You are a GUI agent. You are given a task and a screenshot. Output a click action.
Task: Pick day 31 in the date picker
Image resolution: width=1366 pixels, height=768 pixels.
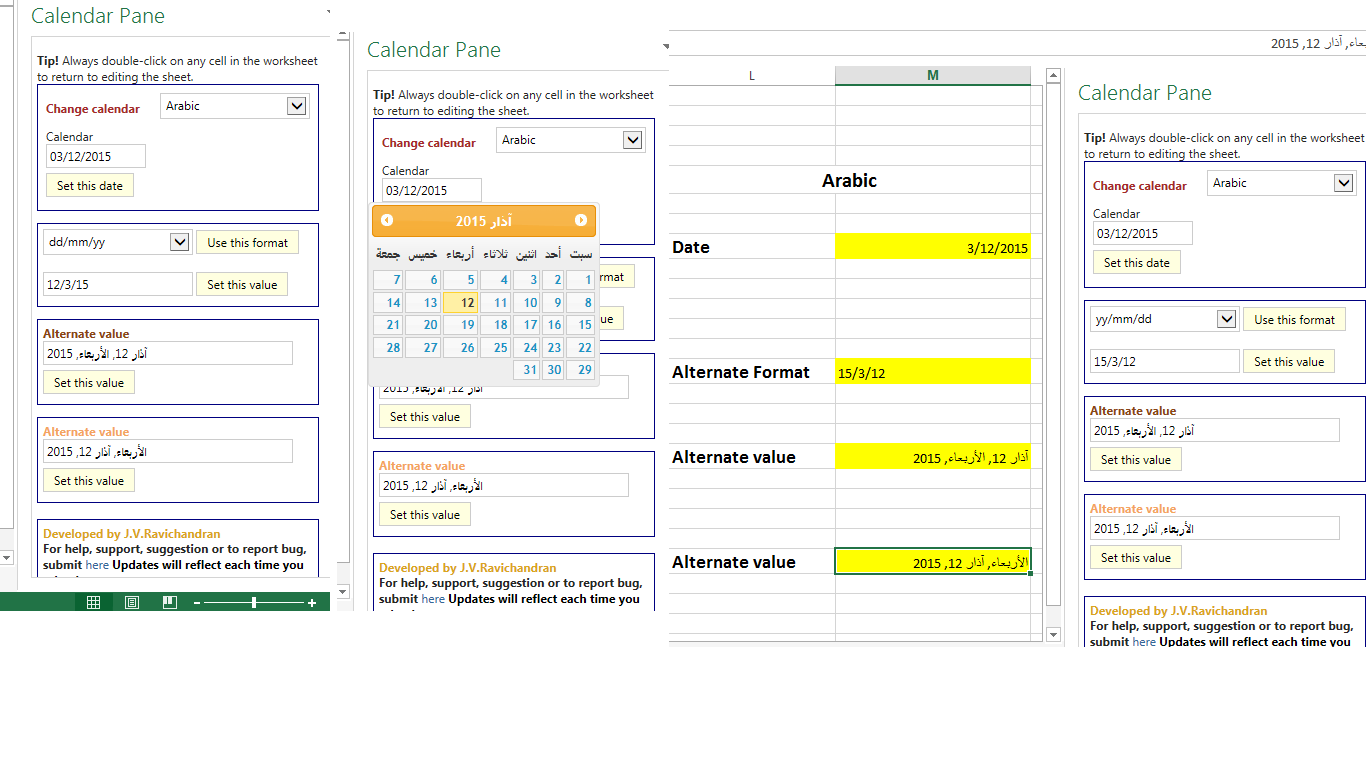click(527, 369)
